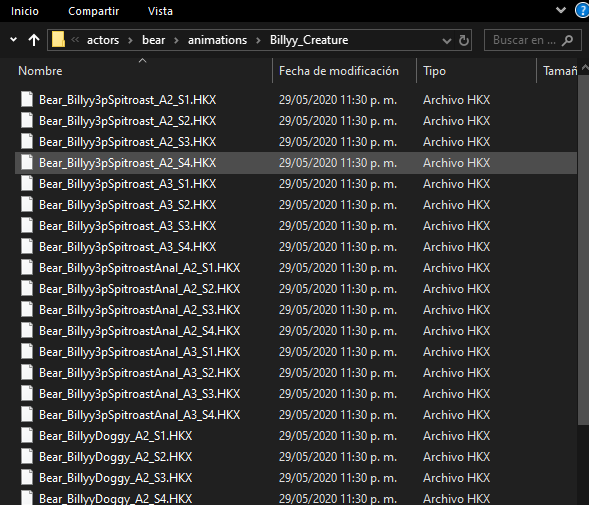Navigate to the animations folder breadcrumb

pos(217,40)
